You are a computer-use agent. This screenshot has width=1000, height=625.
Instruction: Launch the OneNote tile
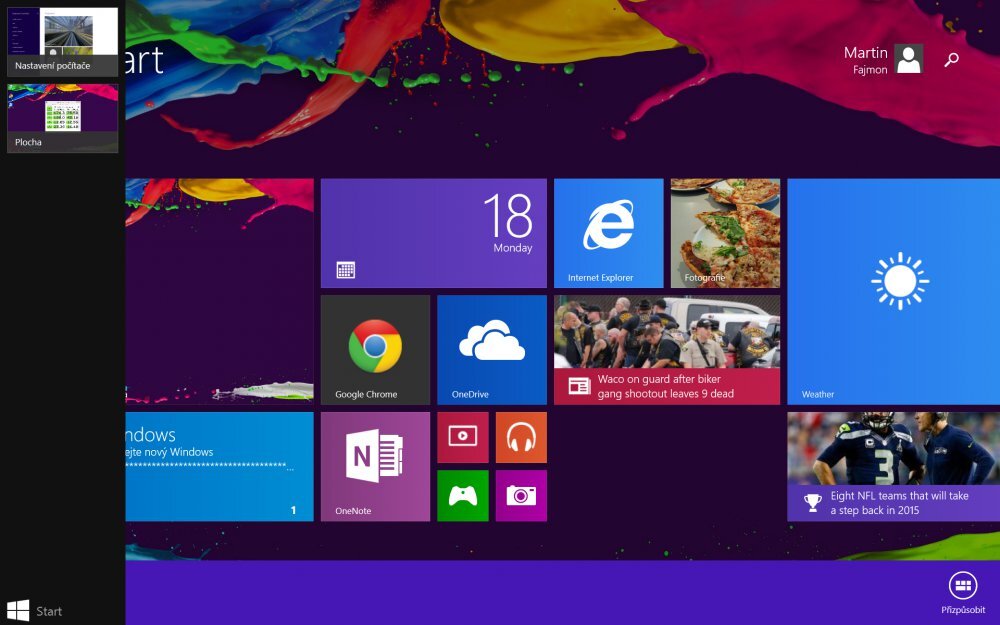[375, 466]
